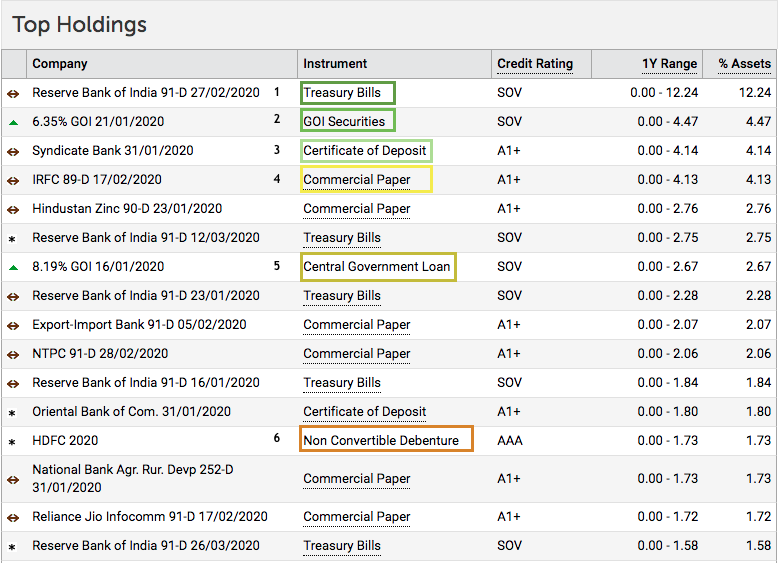Click the 1Y Range column header

(669, 64)
